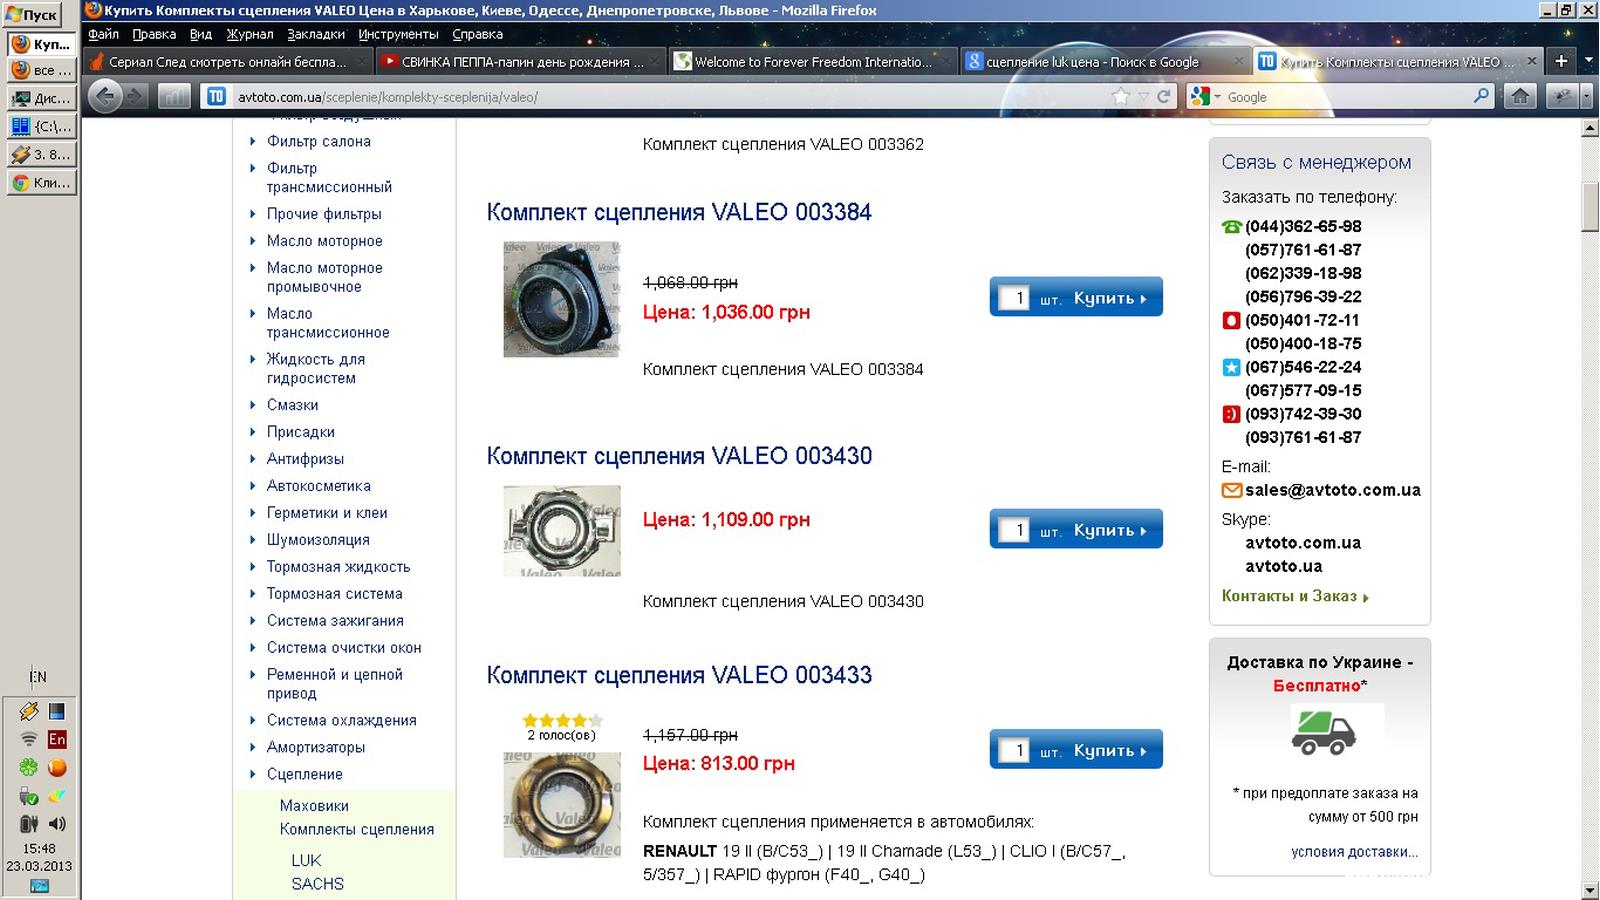
Task: Open the {C:\ file manager taskbar window
Action: 42,126
